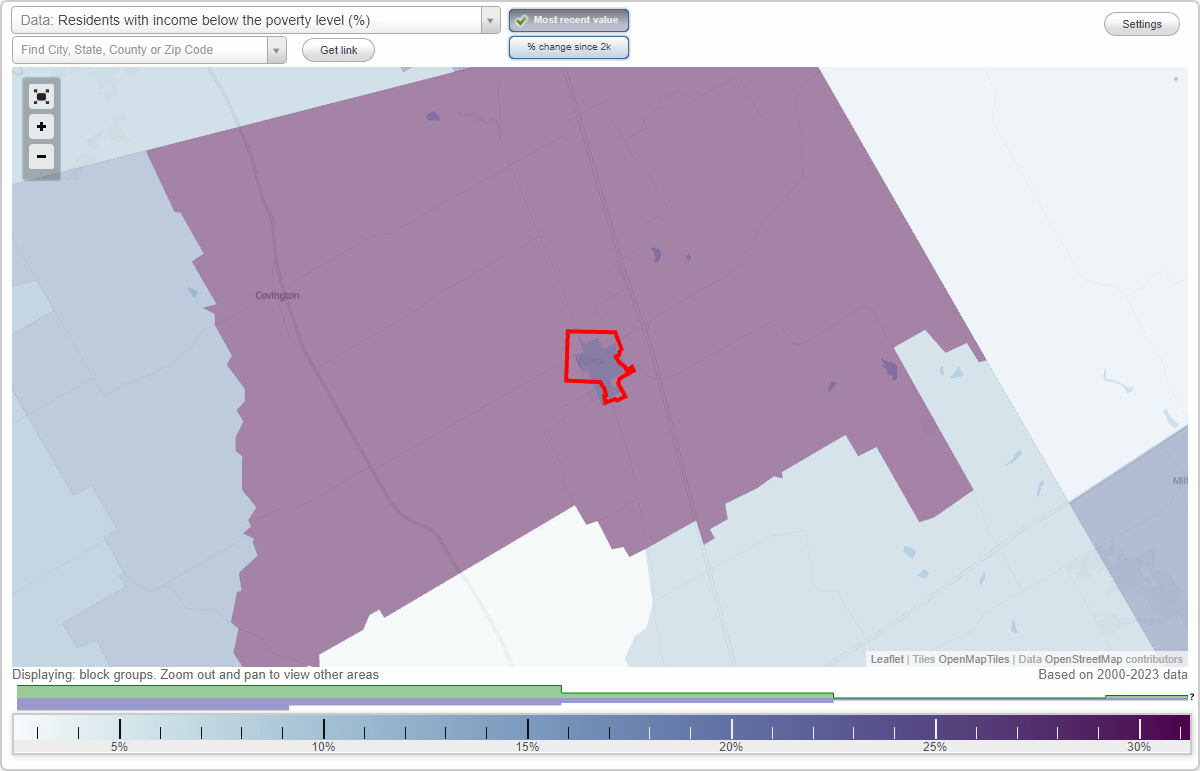Select a value on the poverty color scale
This screenshot has width=1200, height=771.
click(x=600, y=727)
